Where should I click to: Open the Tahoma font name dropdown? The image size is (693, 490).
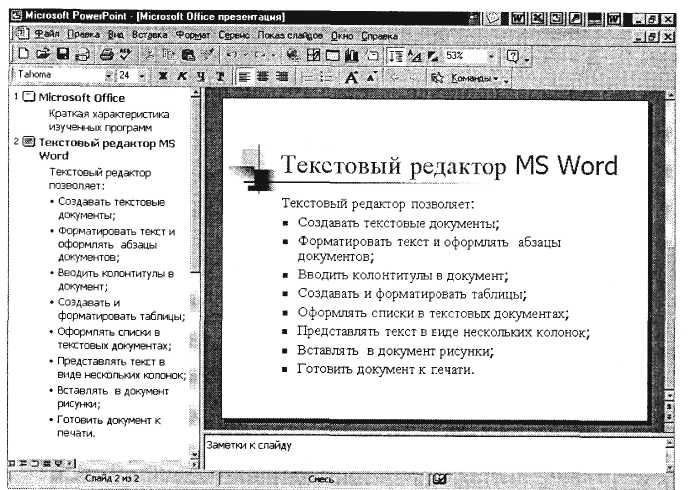coord(108,76)
